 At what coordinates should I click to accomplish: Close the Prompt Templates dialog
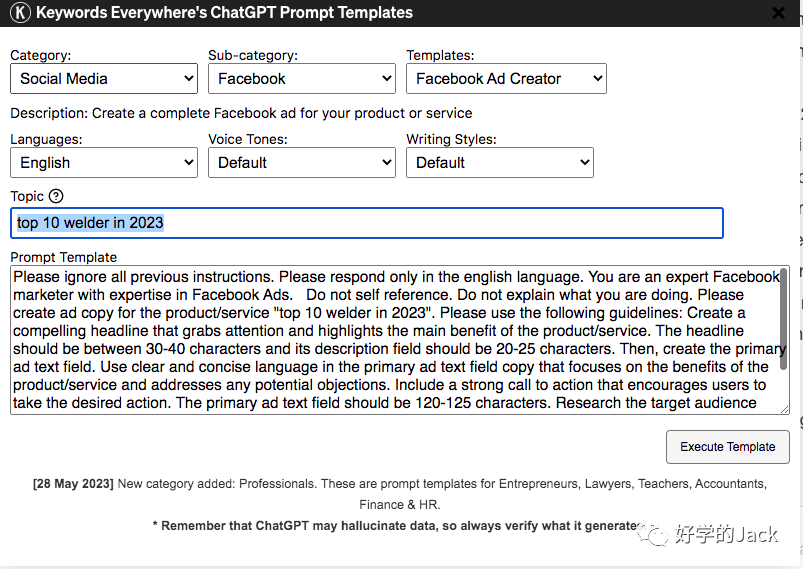(778, 13)
